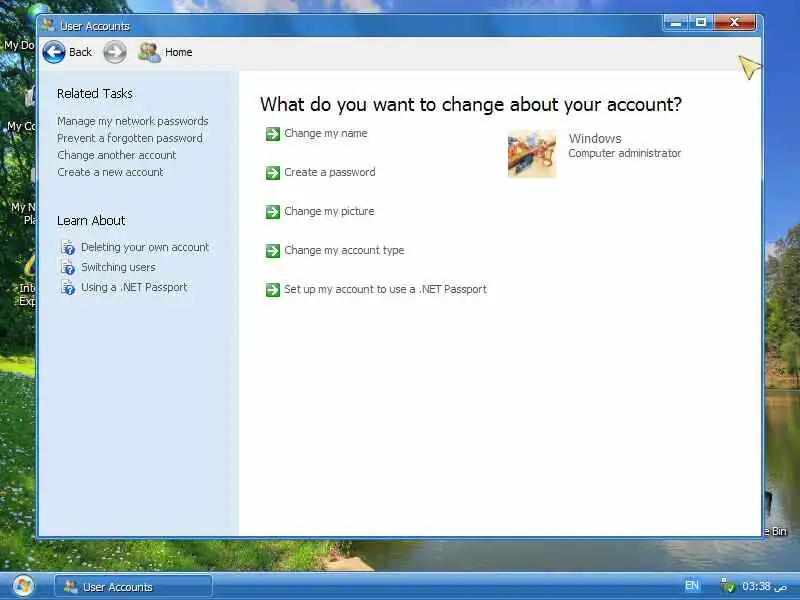Choose Change my account type option
This screenshot has width=800, height=600.
coord(344,251)
